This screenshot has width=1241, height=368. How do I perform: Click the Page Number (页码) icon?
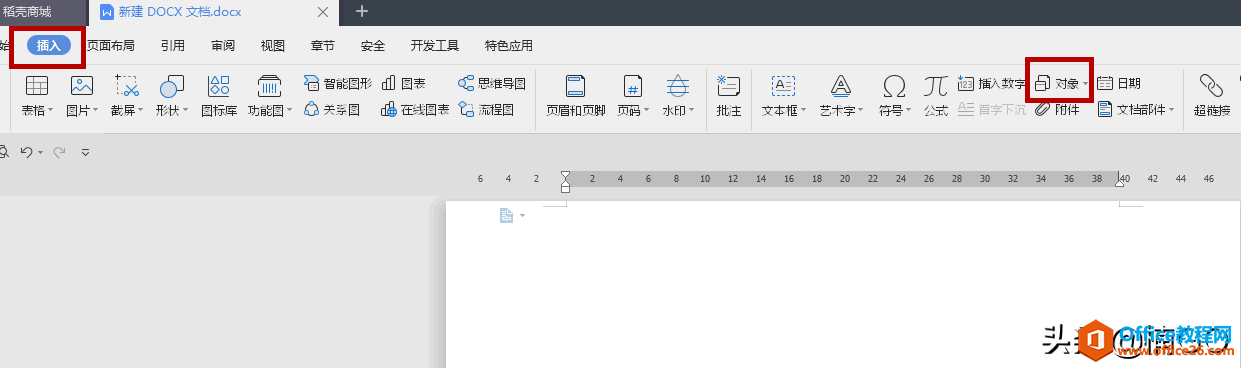pos(632,87)
